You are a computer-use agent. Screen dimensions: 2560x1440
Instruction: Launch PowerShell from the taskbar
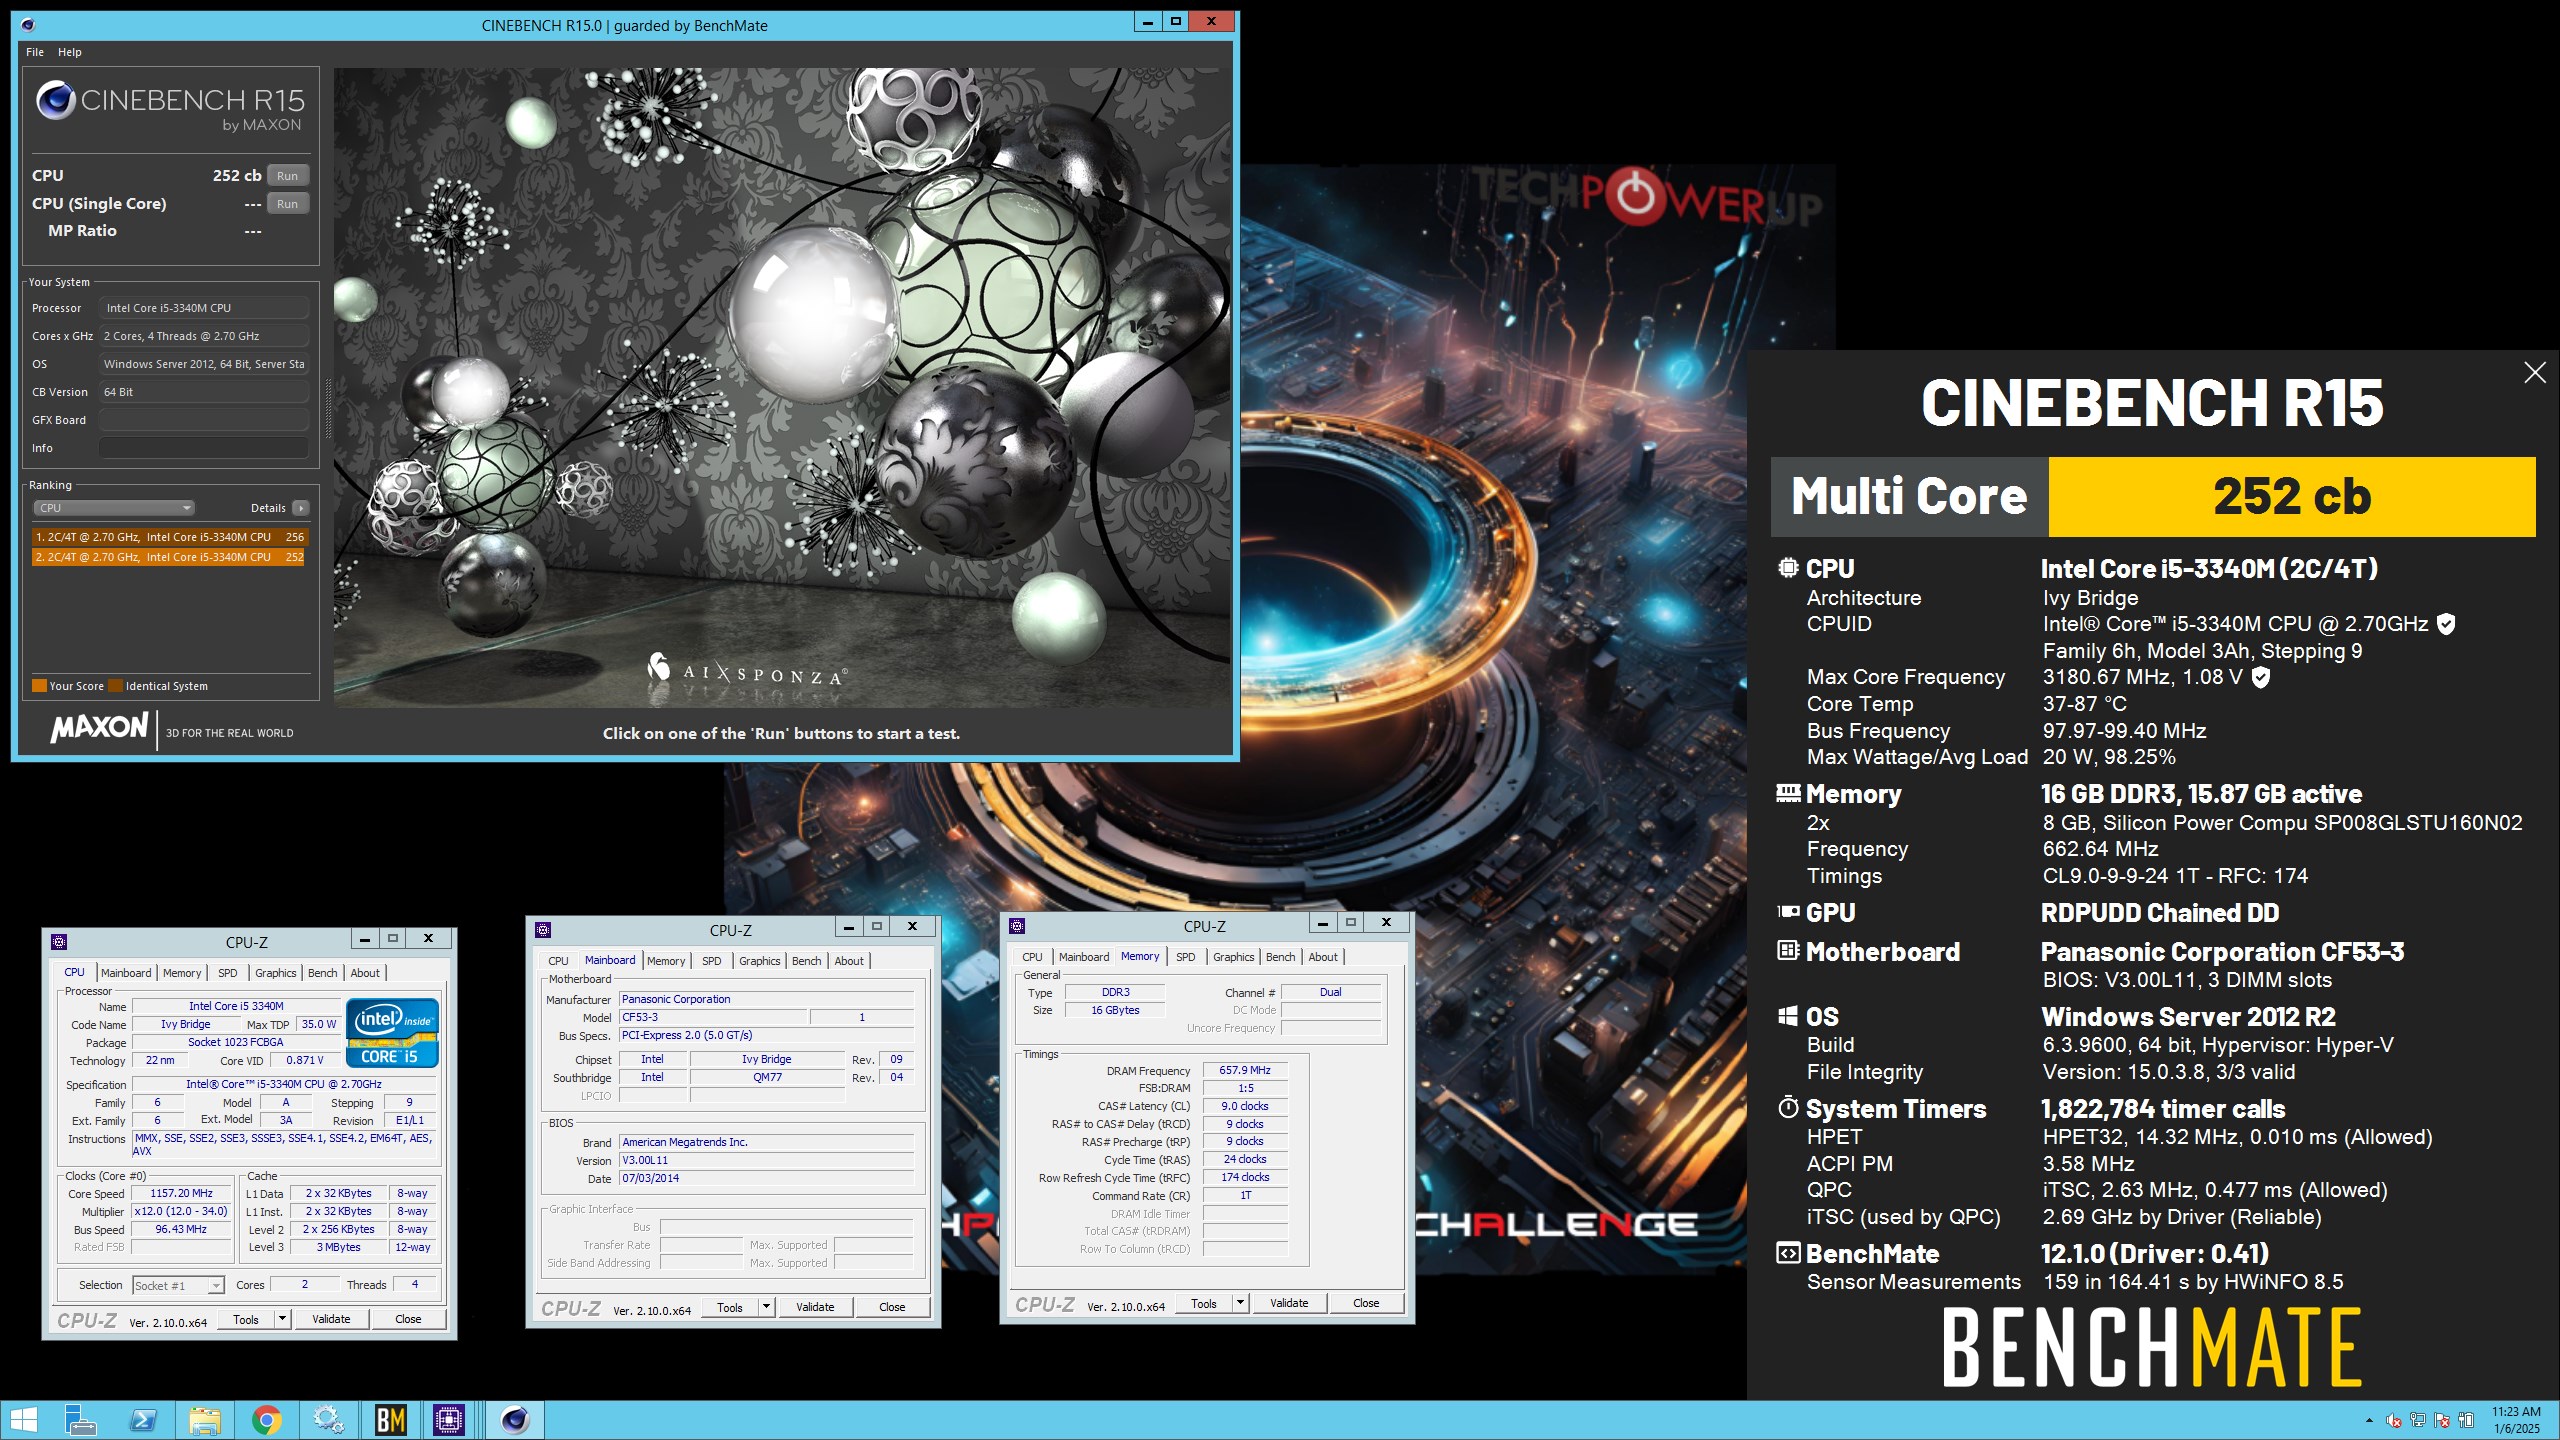coord(143,1420)
